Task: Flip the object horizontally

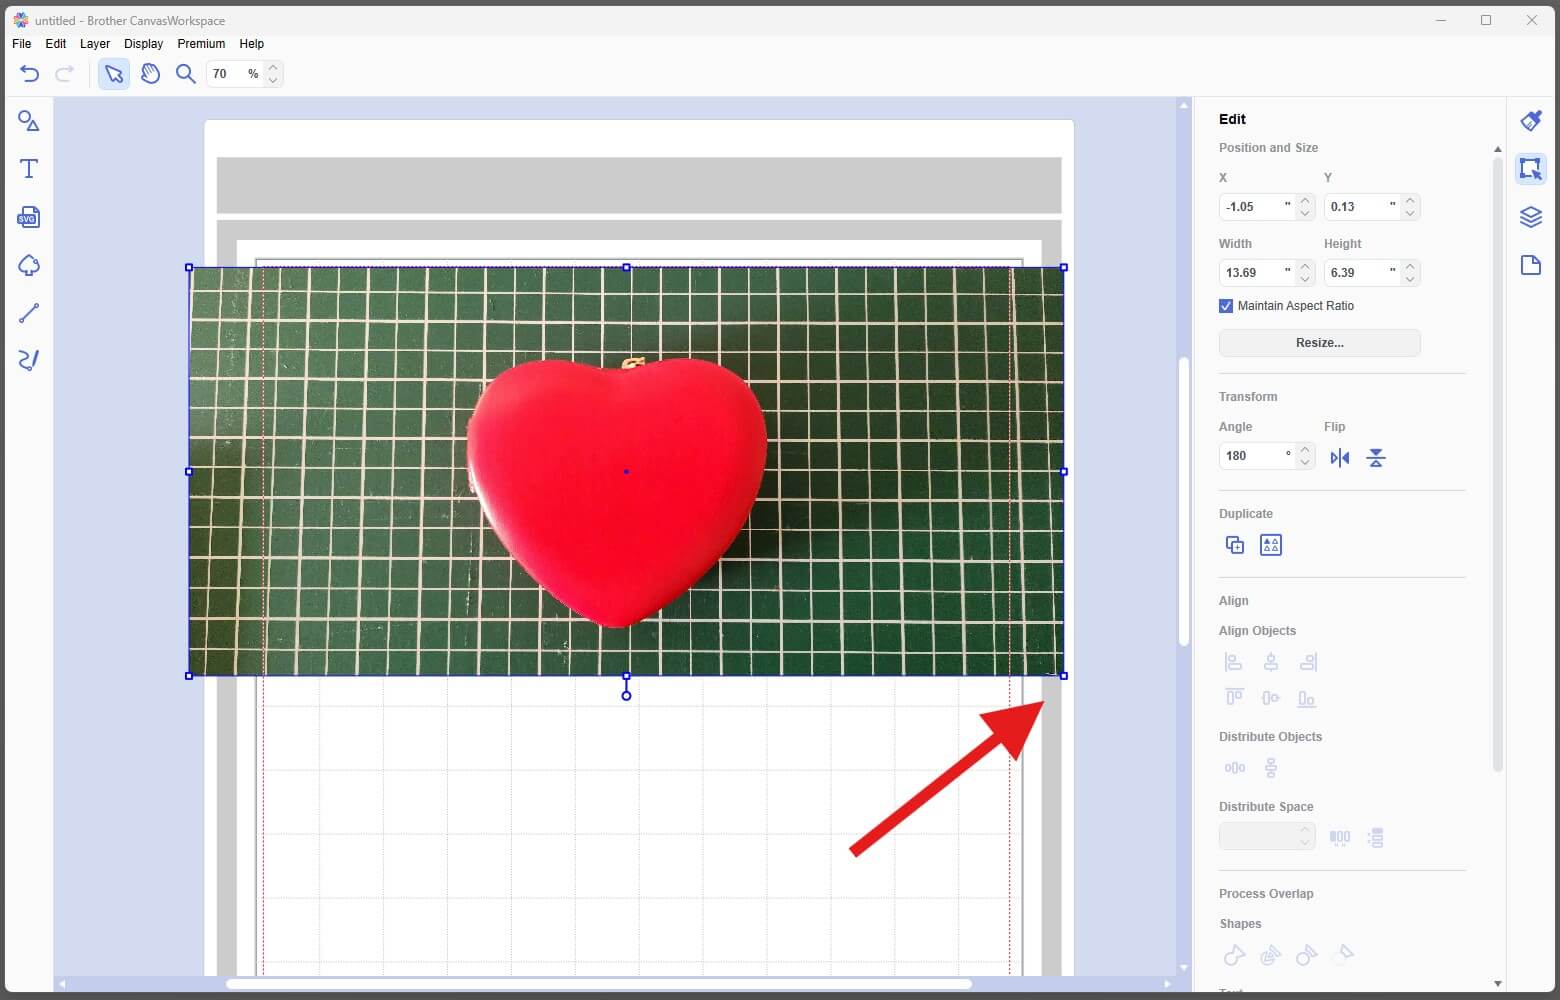Action: tap(1340, 458)
